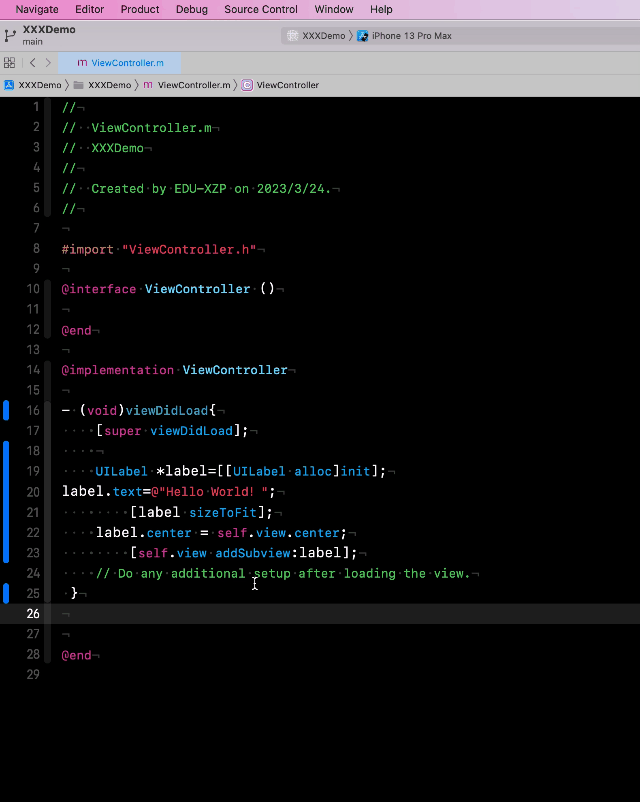Click on "ViewController.h" string

coord(189,250)
